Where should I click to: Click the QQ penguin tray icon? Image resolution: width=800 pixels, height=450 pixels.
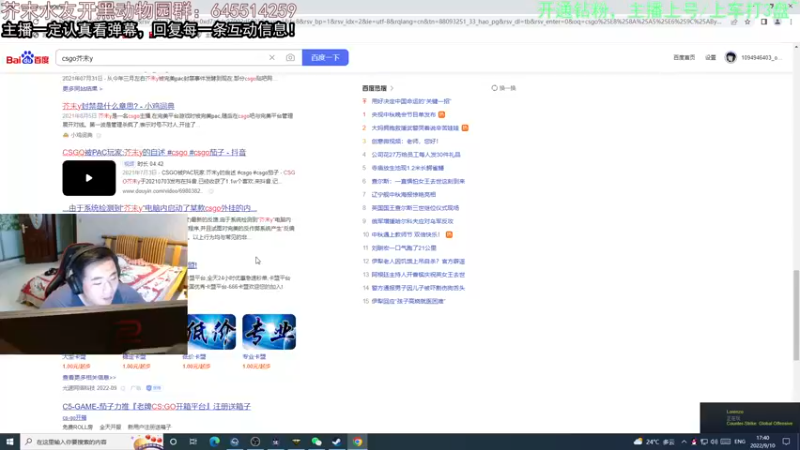[x=694, y=442]
